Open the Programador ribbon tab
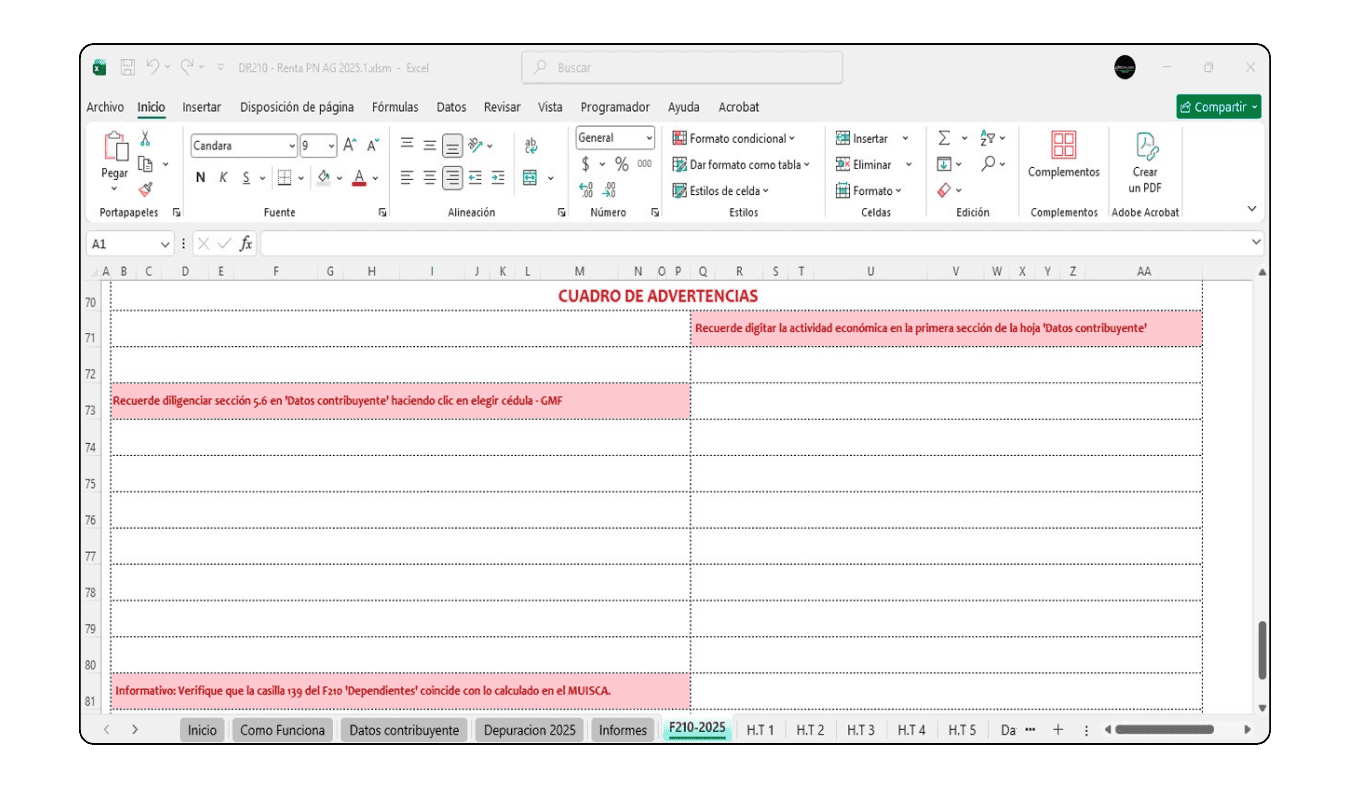 (614, 106)
